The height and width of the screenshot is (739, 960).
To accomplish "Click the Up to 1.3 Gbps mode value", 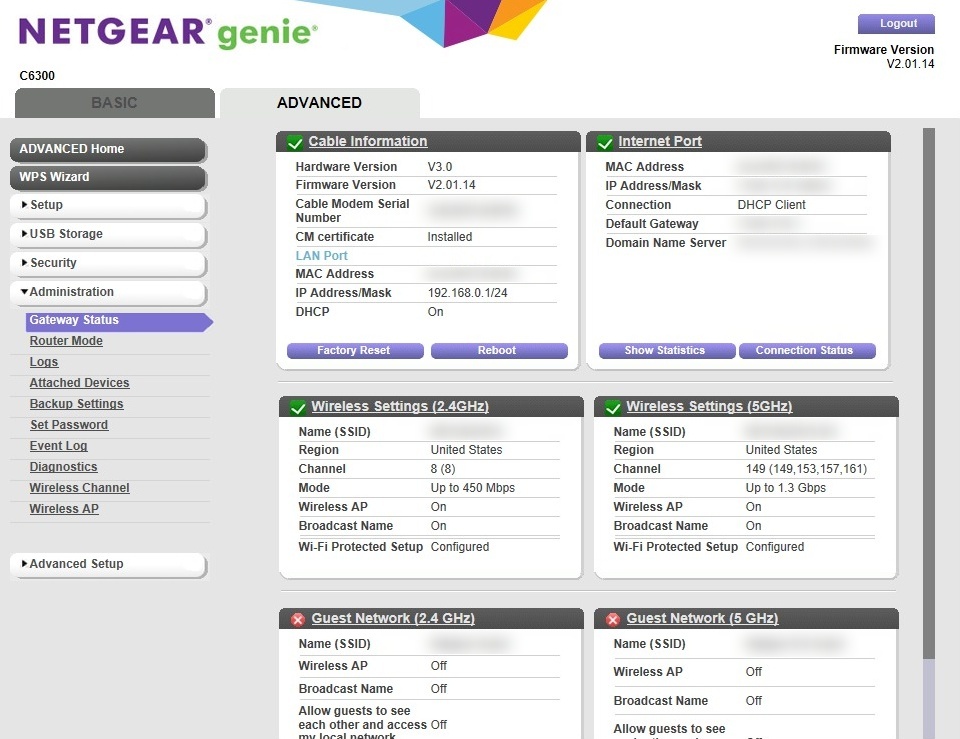I will click(x=786, y=488).
